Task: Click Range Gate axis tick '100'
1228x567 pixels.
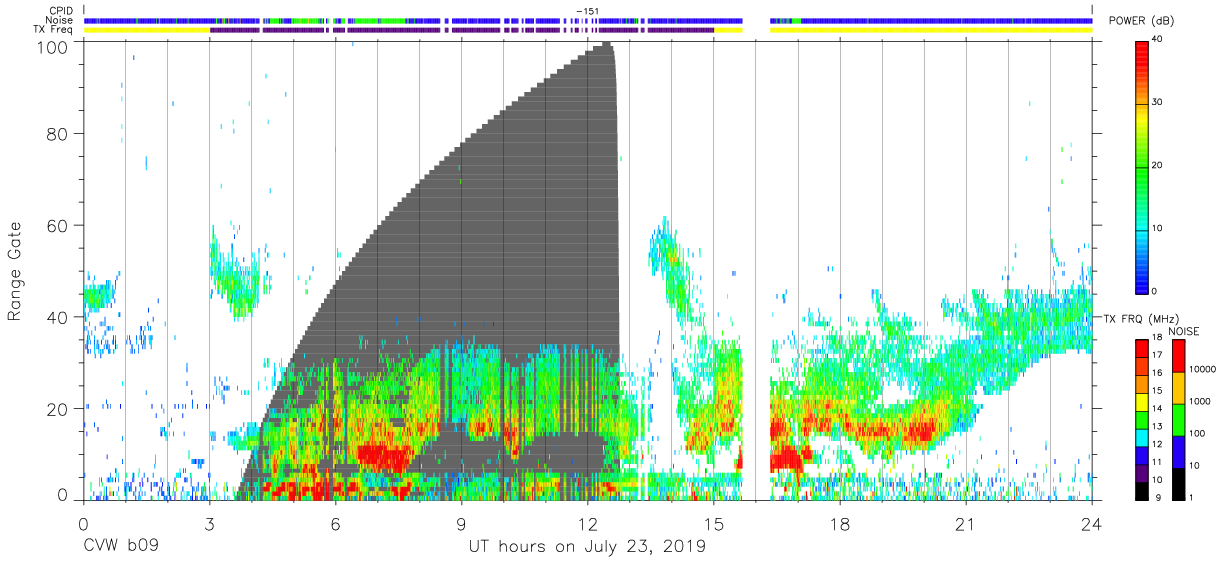Action: coord(54,46)
